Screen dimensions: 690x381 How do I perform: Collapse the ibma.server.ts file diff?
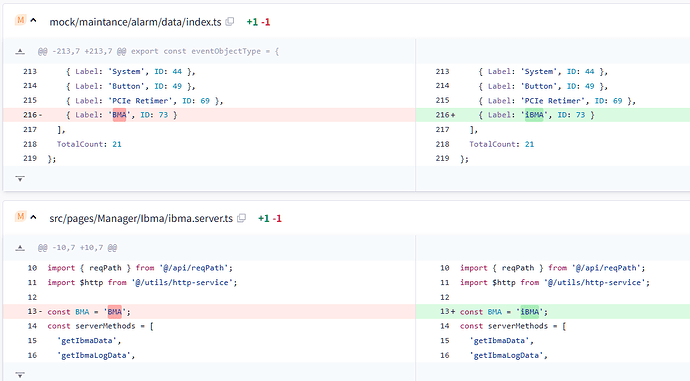tap(33, 217)
